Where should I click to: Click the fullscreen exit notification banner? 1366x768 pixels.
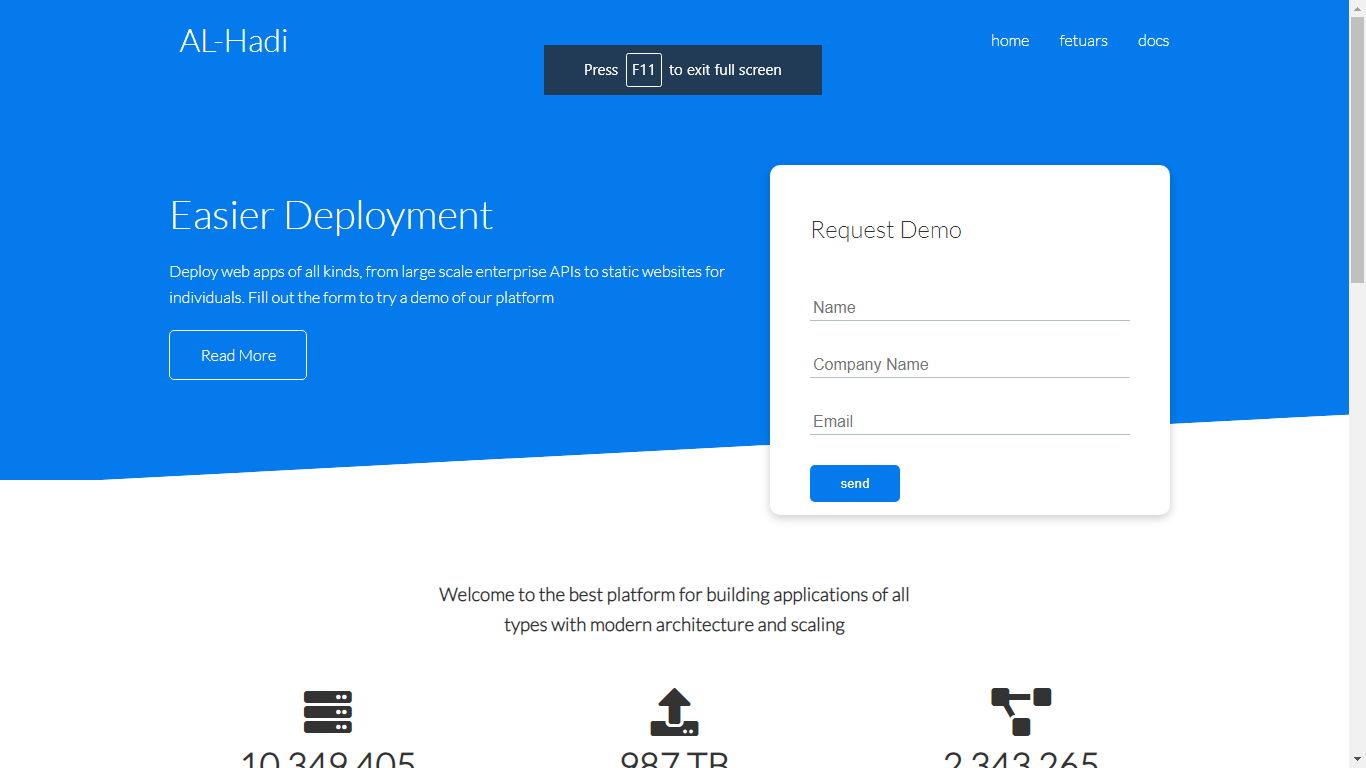[683, 70]
